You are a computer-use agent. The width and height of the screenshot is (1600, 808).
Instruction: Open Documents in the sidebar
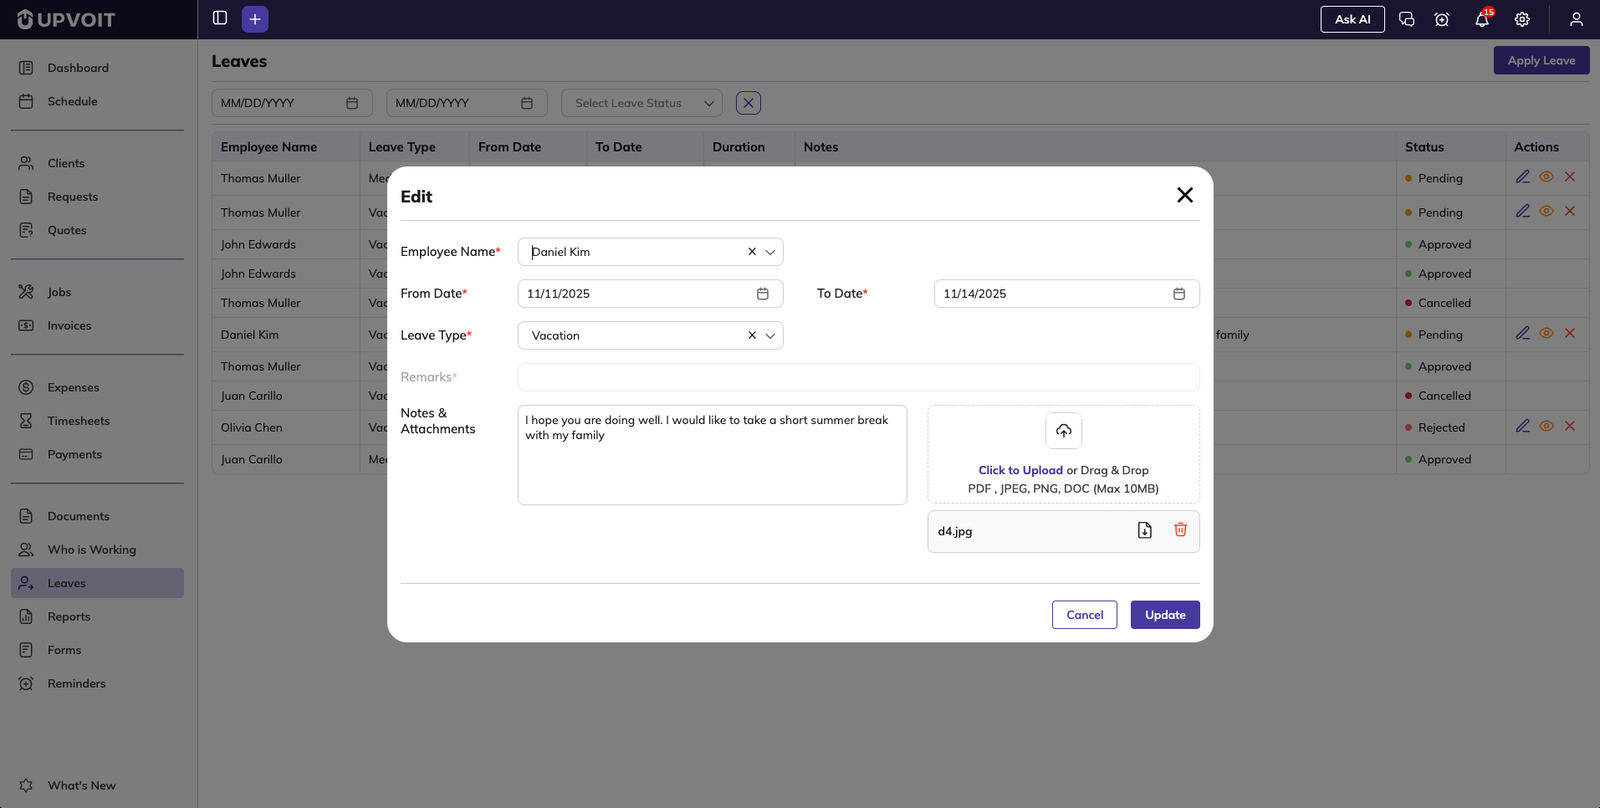(x=97, y=516)
